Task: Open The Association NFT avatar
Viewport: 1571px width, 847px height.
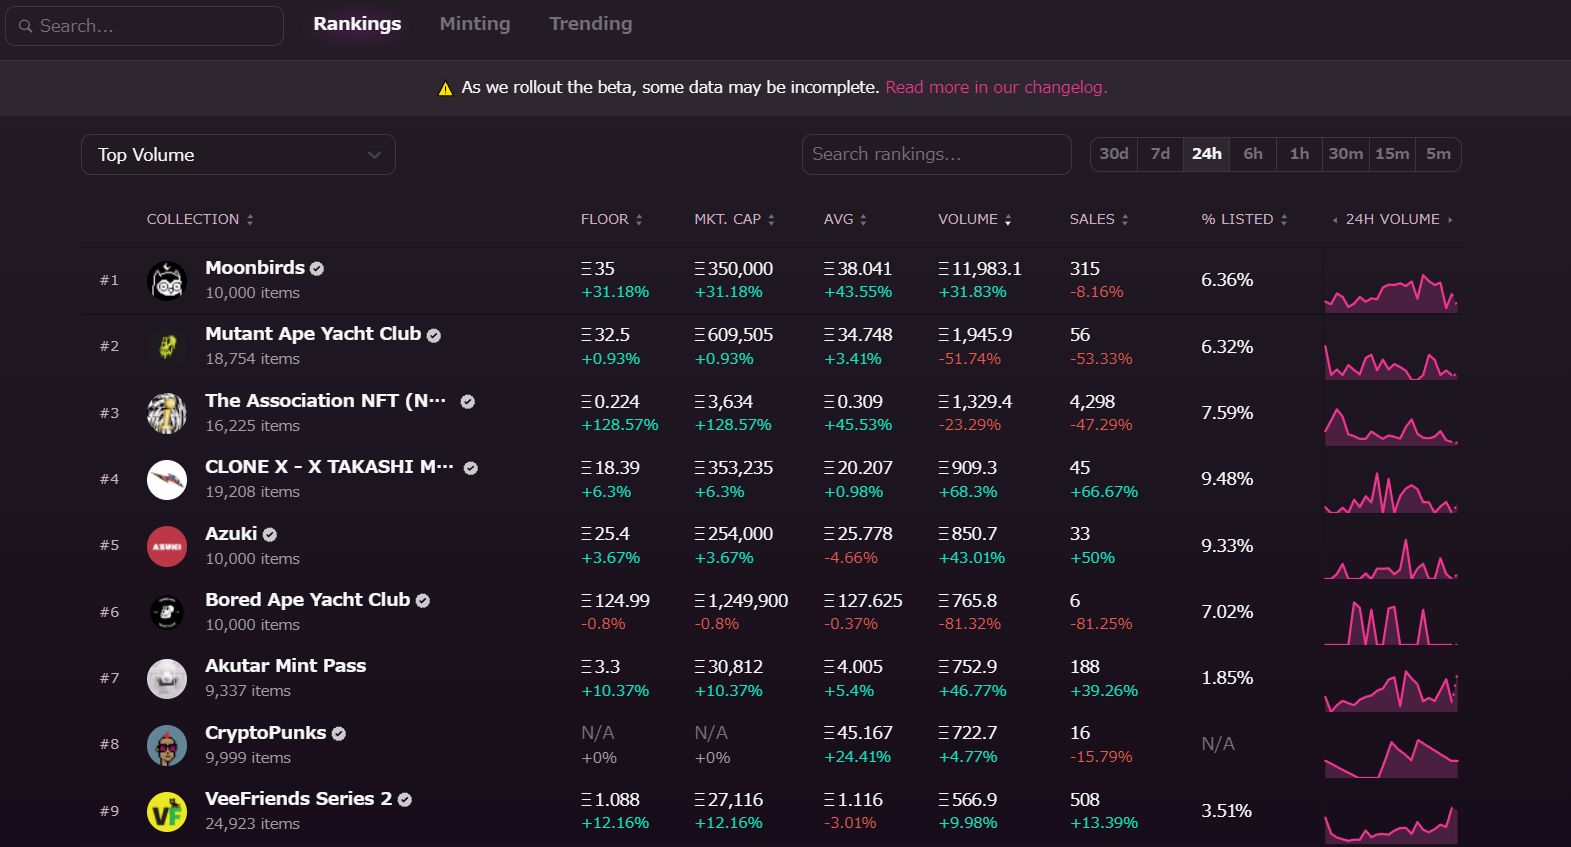Action: click(x=167, y=413)
